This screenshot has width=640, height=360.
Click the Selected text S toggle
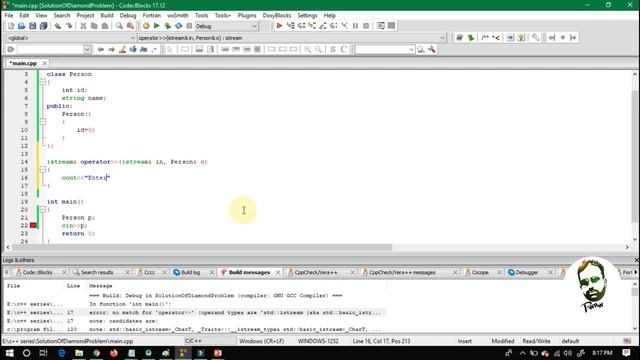[x=333, y=49]
